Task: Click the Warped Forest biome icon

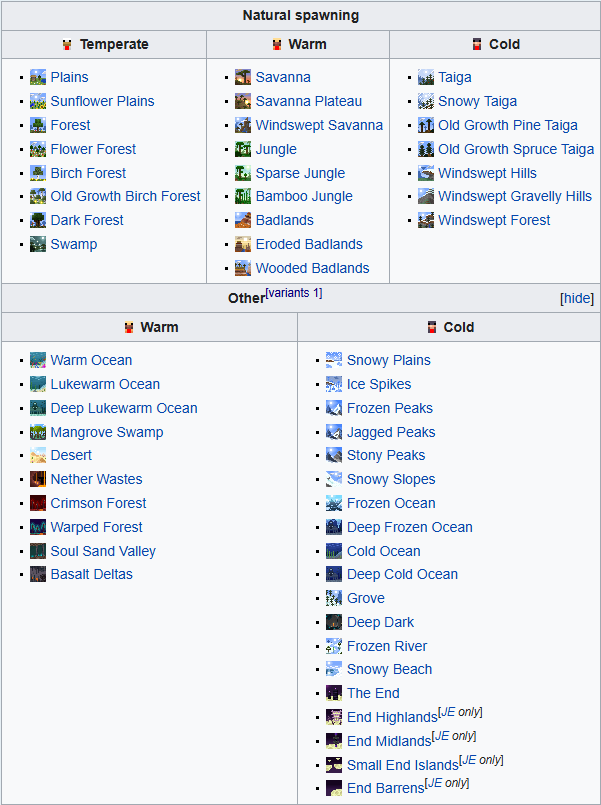Action: pos(38,527)
